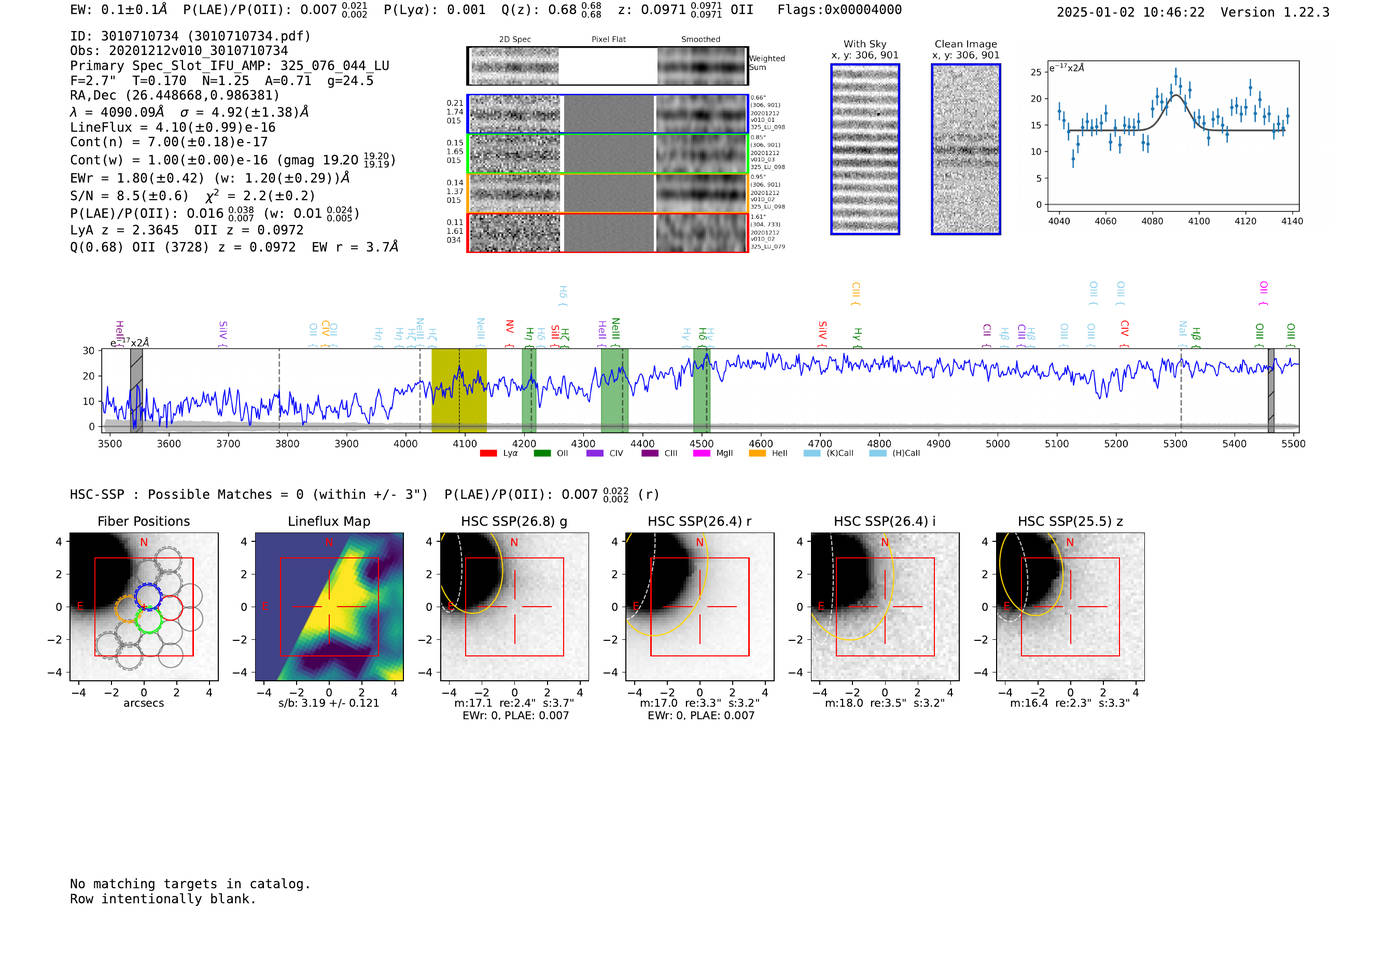Select the timestamp 2025-01-02 10:46:22
This screenshot has width=1400, height=953.
[x=1131, y=13]
